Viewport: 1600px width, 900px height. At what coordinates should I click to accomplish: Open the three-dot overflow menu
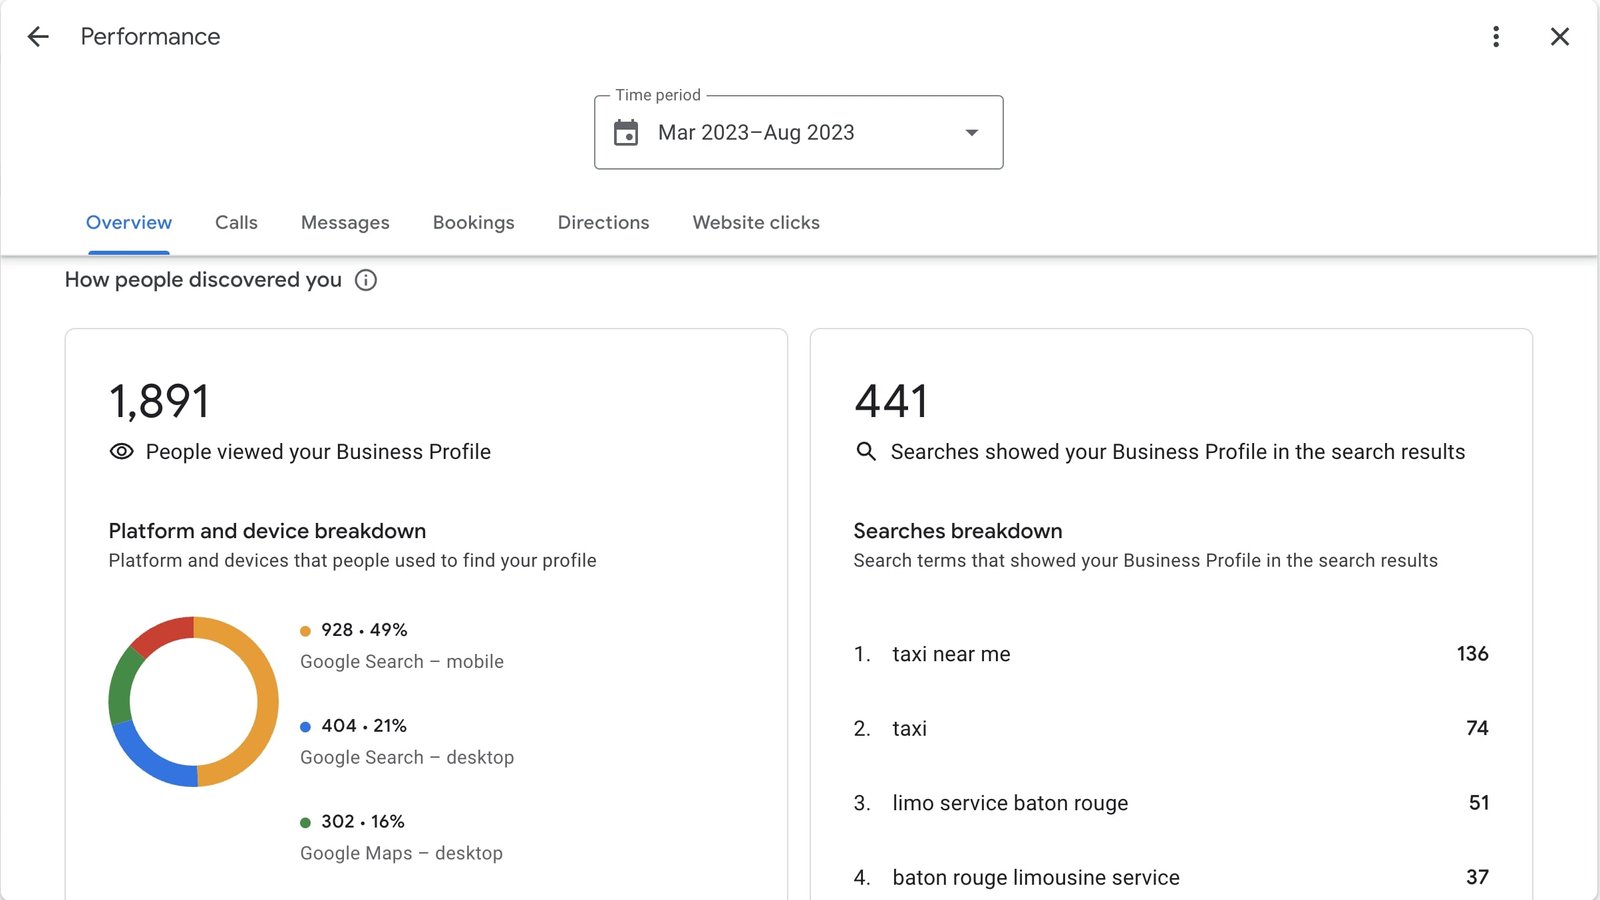coord(1496,37)
